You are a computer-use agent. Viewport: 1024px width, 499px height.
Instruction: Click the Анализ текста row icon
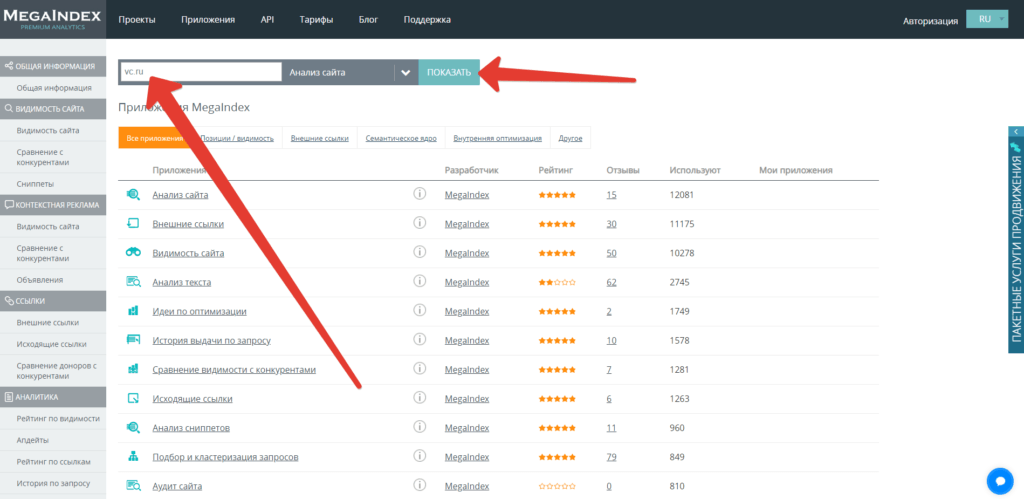pyautogui.click(x=133, y=282)
